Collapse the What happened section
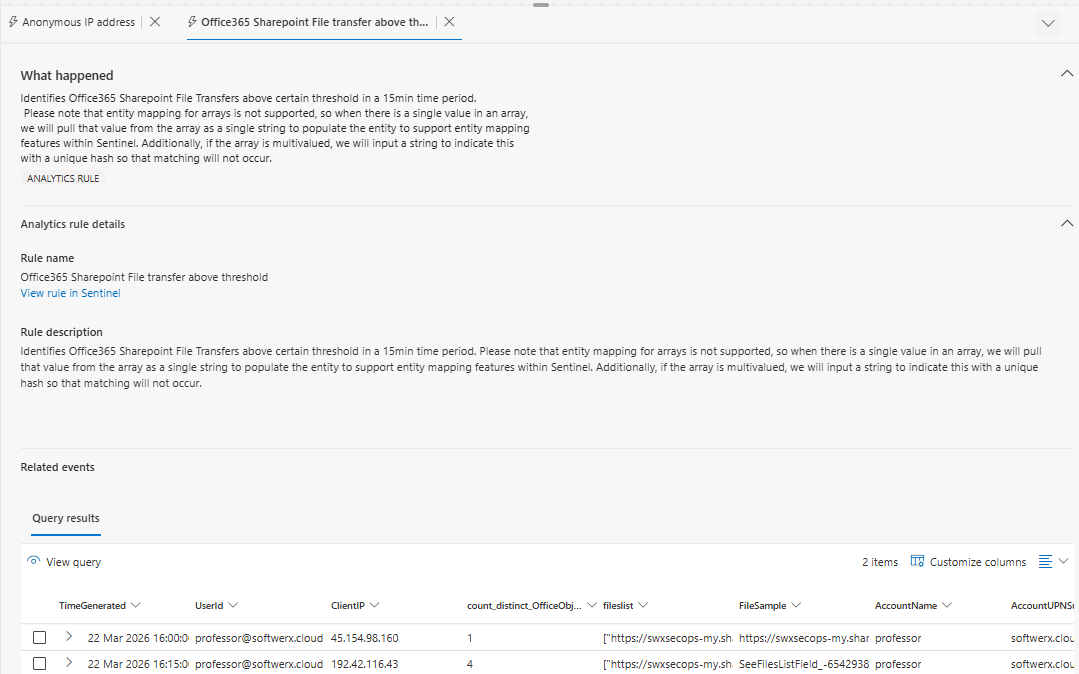Viewport: 1079px width, 674px height. pos(1067,73)
